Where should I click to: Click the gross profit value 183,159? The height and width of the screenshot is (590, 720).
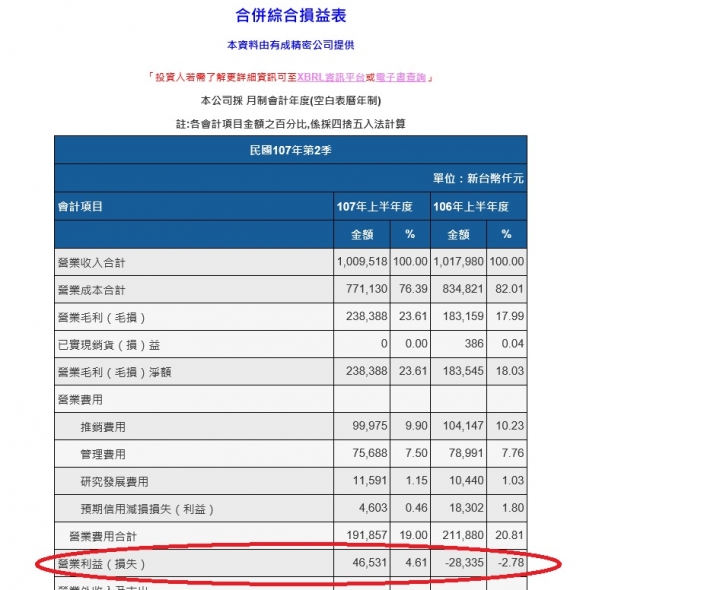point(463,316)
